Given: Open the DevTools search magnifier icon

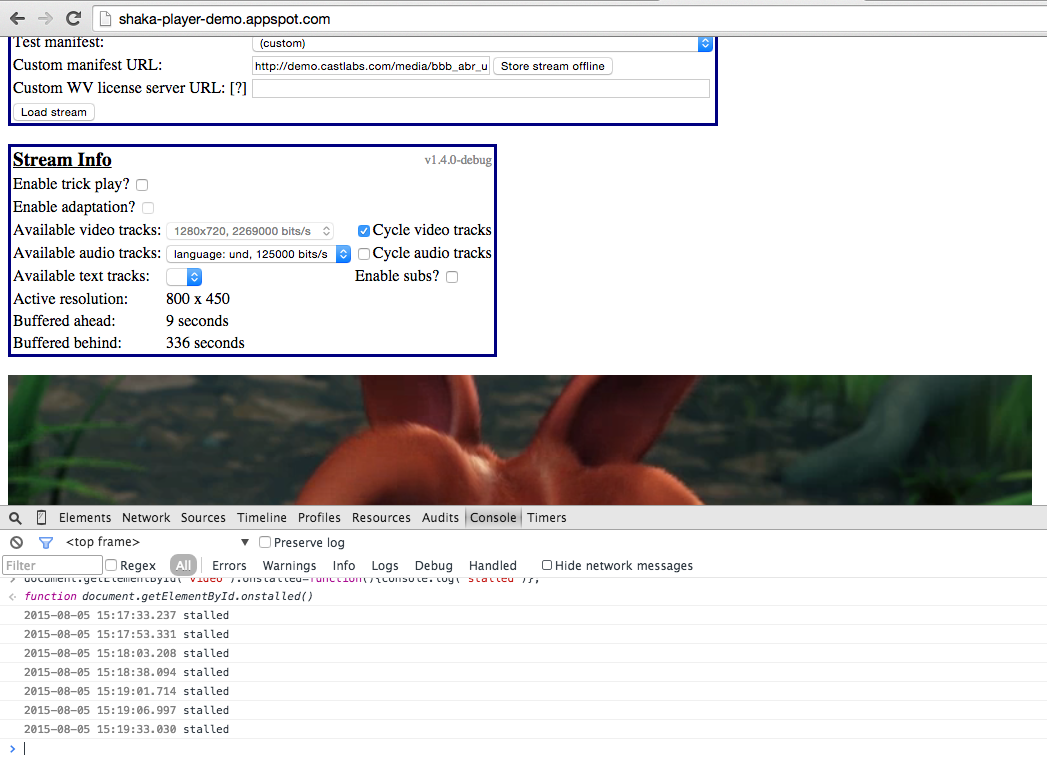Looking at the screenshot, I should pos(15,518).
